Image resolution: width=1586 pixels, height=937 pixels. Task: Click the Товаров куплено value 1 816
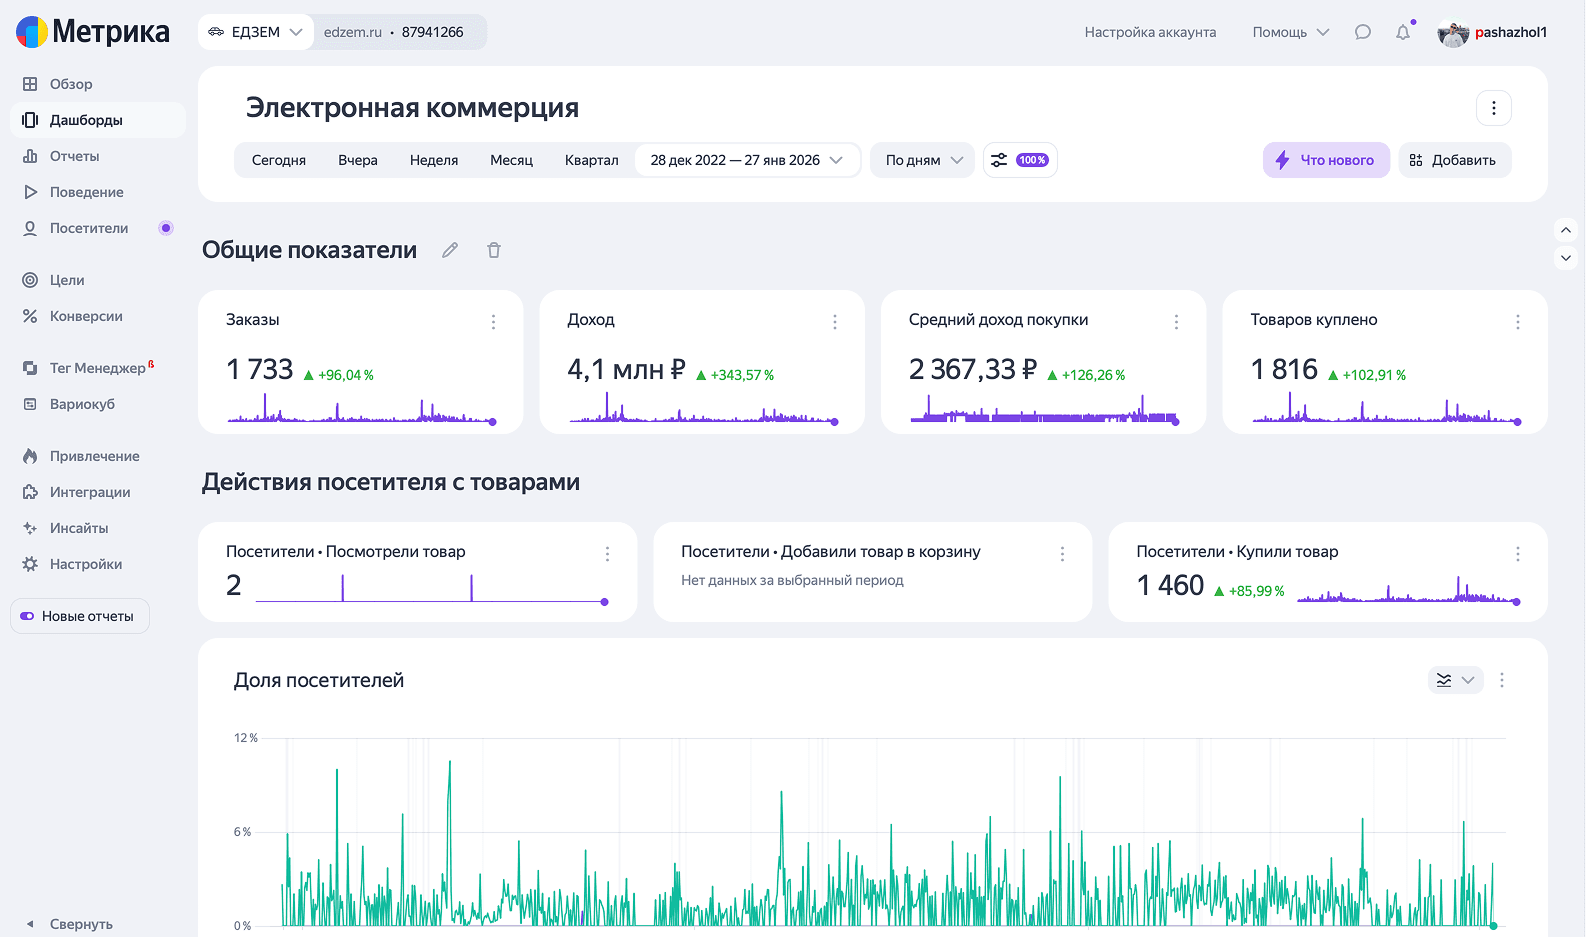1284,370
